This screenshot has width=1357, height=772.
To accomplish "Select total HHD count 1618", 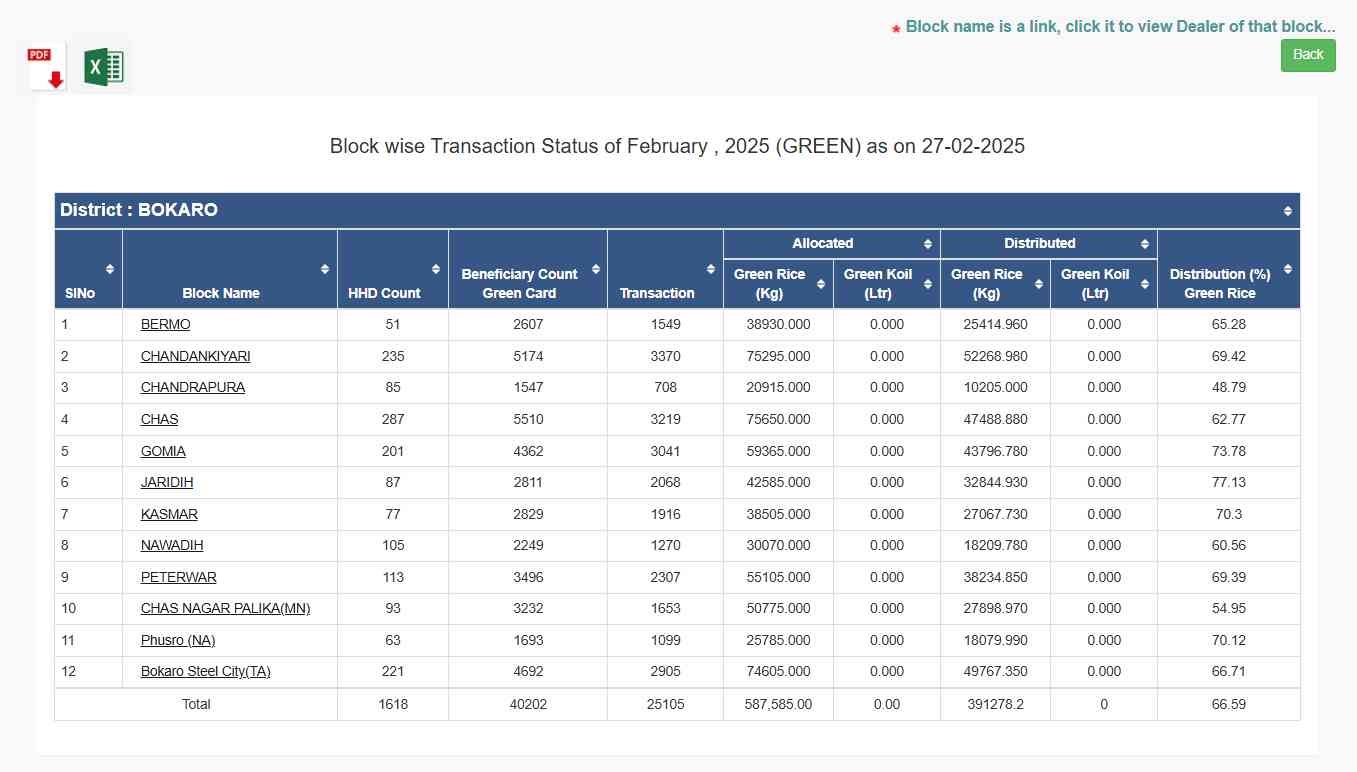I will point(393,704).
